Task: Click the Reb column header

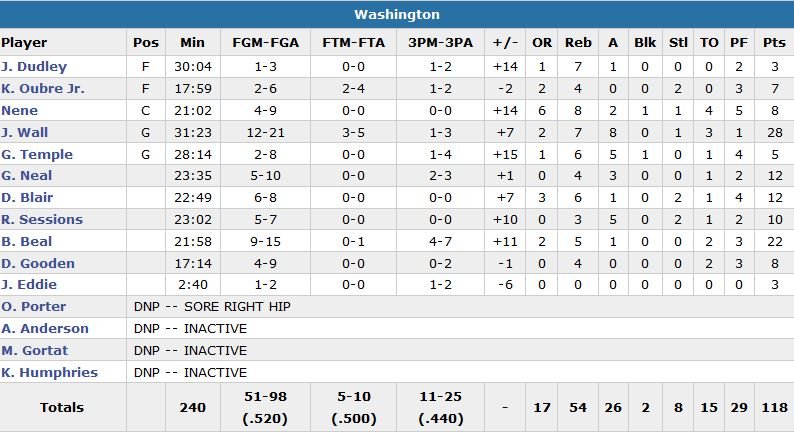Action: [578, 43]
